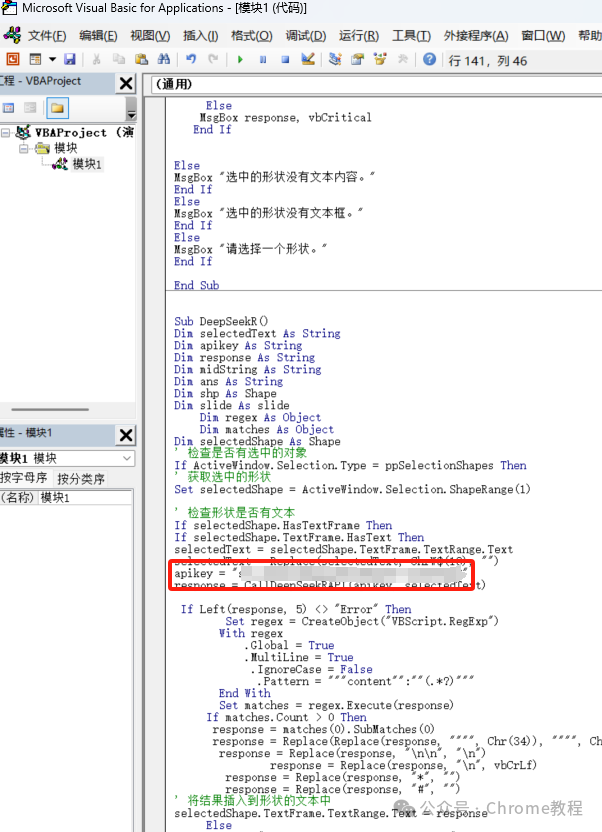Open Find with the binoculars icon
602x832 pixels.
pos(164,59)
